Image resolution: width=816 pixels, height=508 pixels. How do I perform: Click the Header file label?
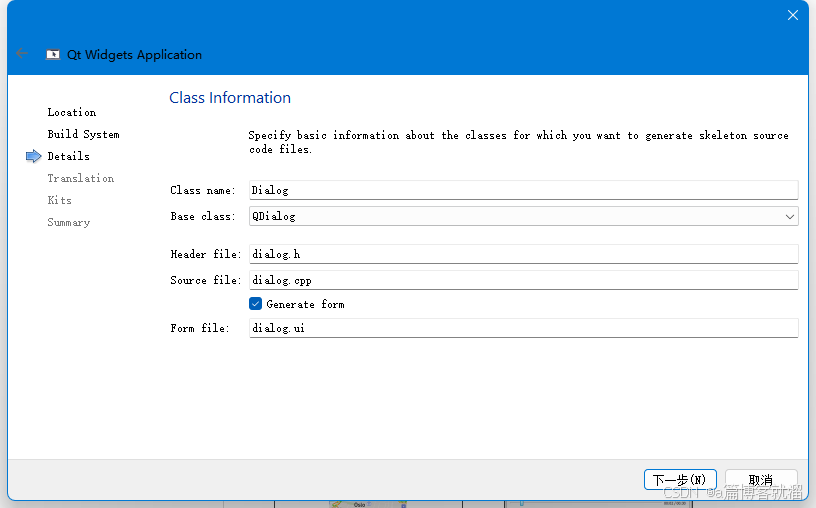pyautogui.click(x=206, y=254)
